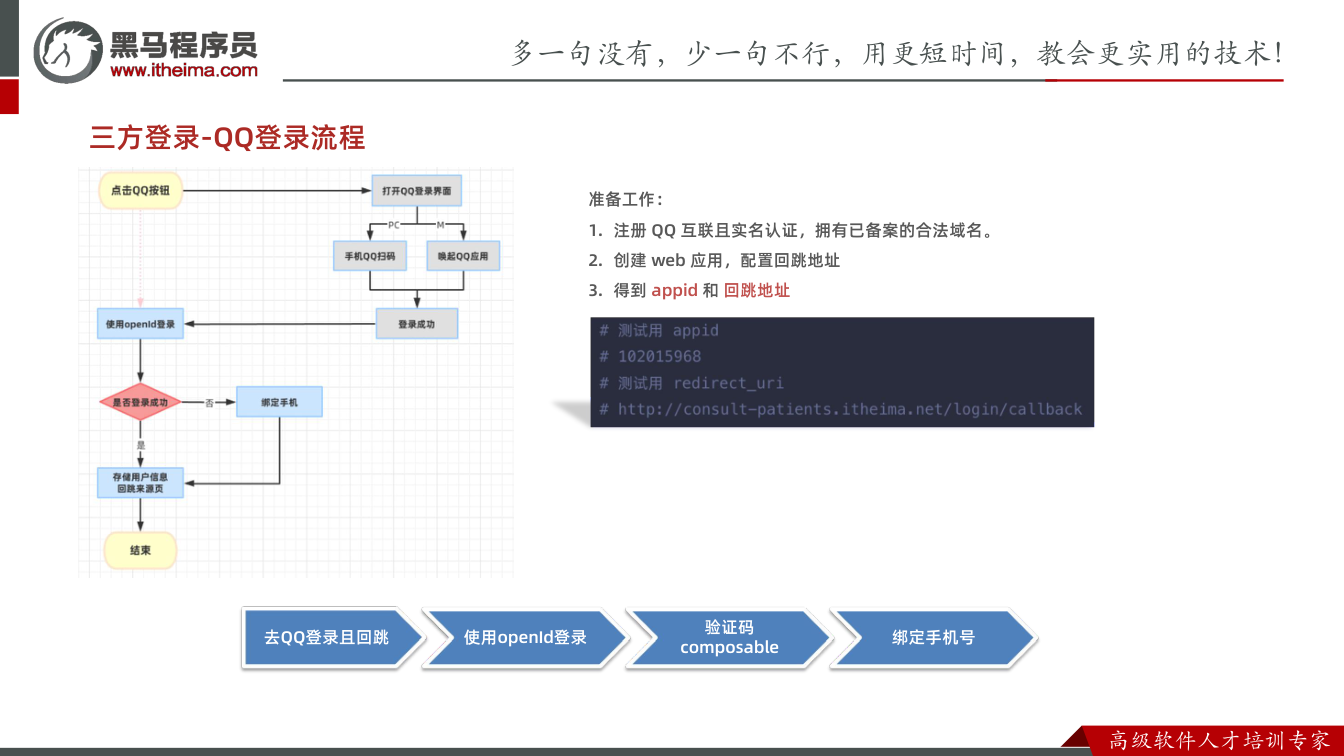
Task: Click the 否 branch label
Action: pyautogui.click(x=210, y=402)
